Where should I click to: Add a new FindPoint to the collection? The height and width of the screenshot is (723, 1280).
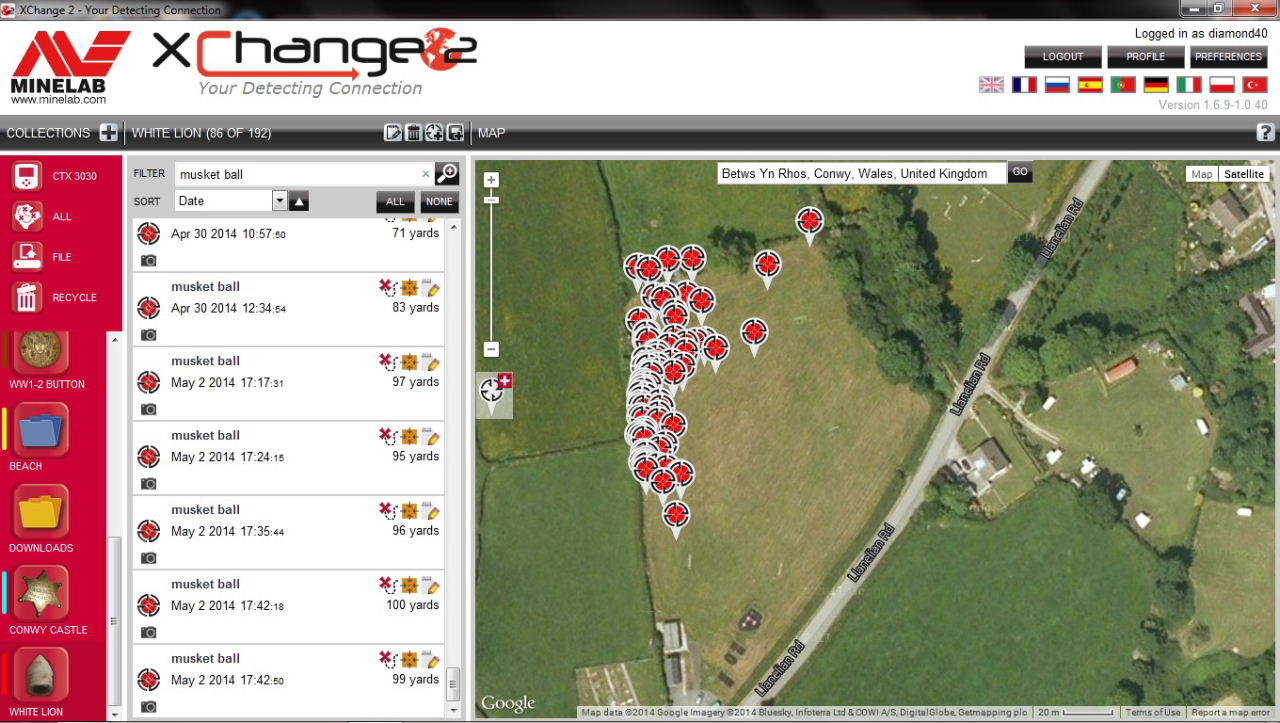[434, 133]
